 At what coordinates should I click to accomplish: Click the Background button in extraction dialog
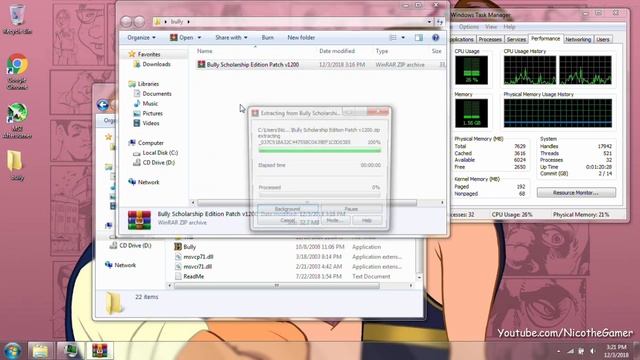(287, 209)
